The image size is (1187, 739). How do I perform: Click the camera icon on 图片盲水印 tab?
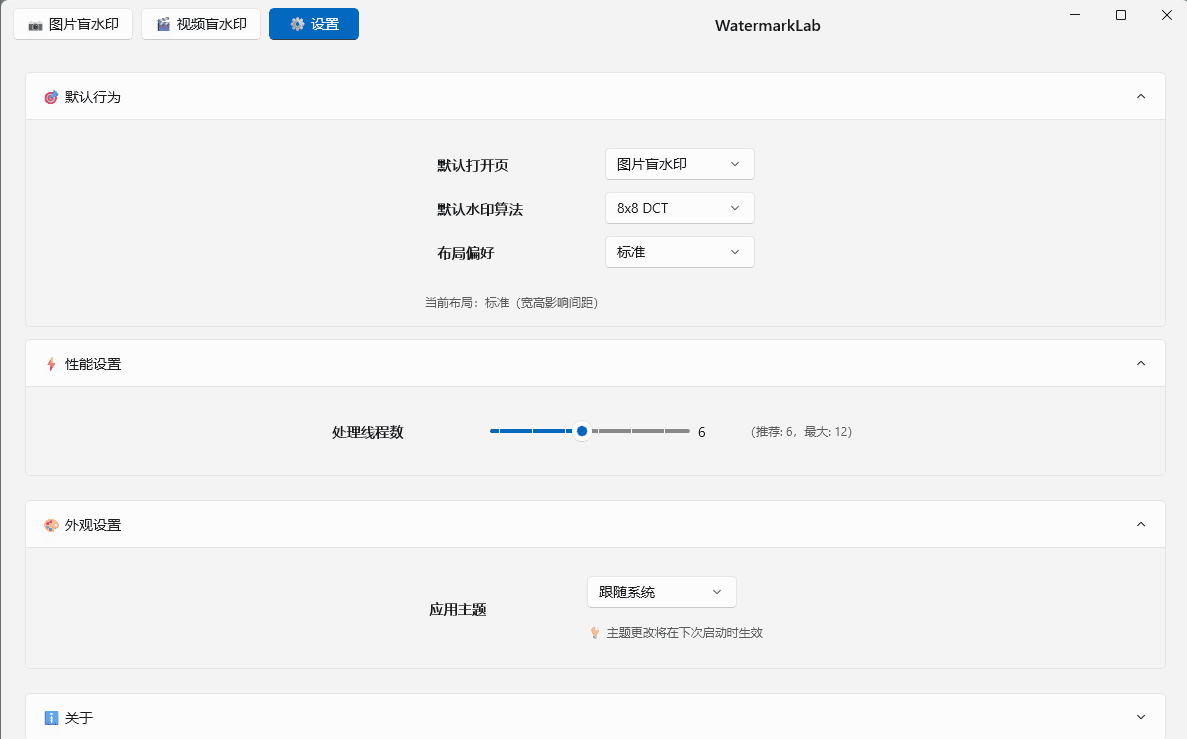[35, 25]
